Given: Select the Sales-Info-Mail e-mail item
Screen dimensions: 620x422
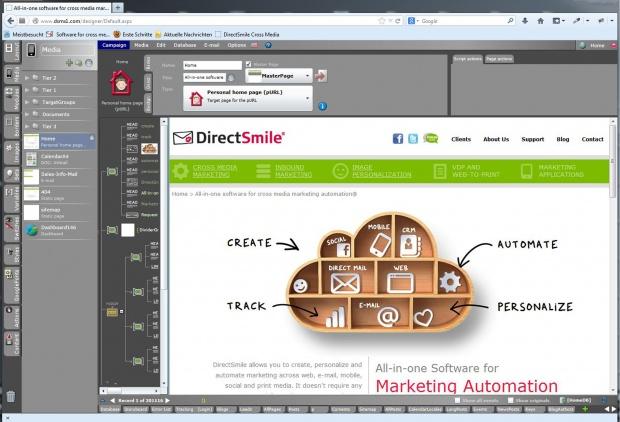Looking at the screenshot, I should (x=59, y=177).
